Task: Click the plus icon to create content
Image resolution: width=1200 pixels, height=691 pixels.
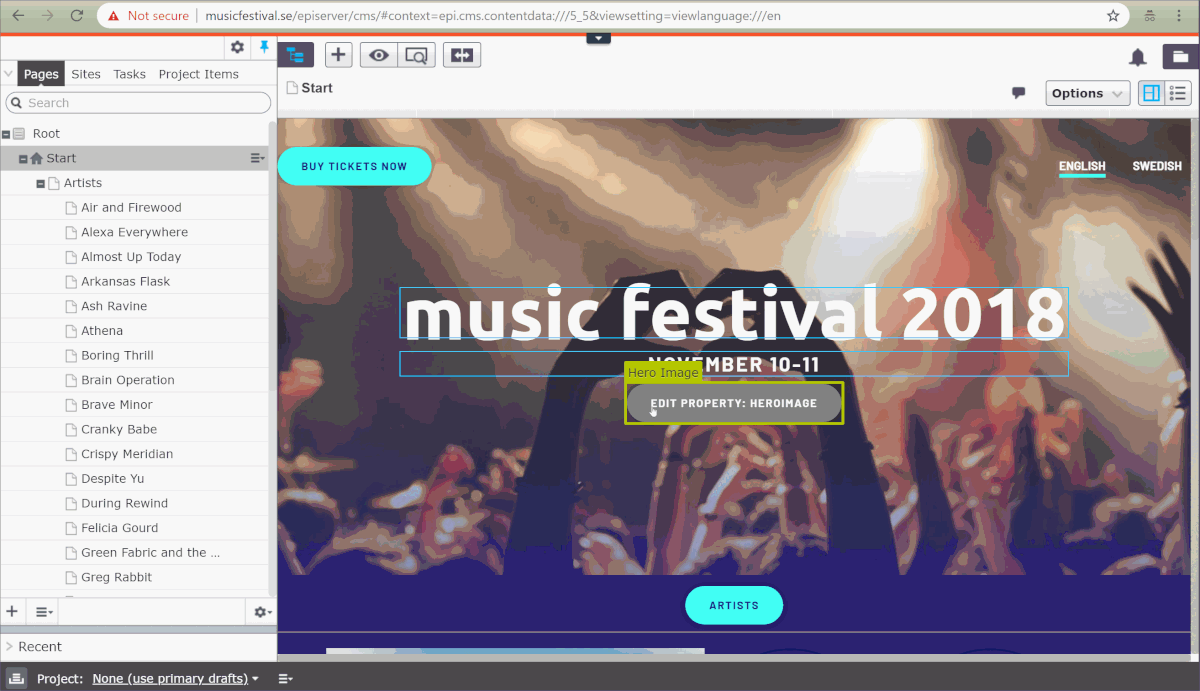Action: click(339, 56)
